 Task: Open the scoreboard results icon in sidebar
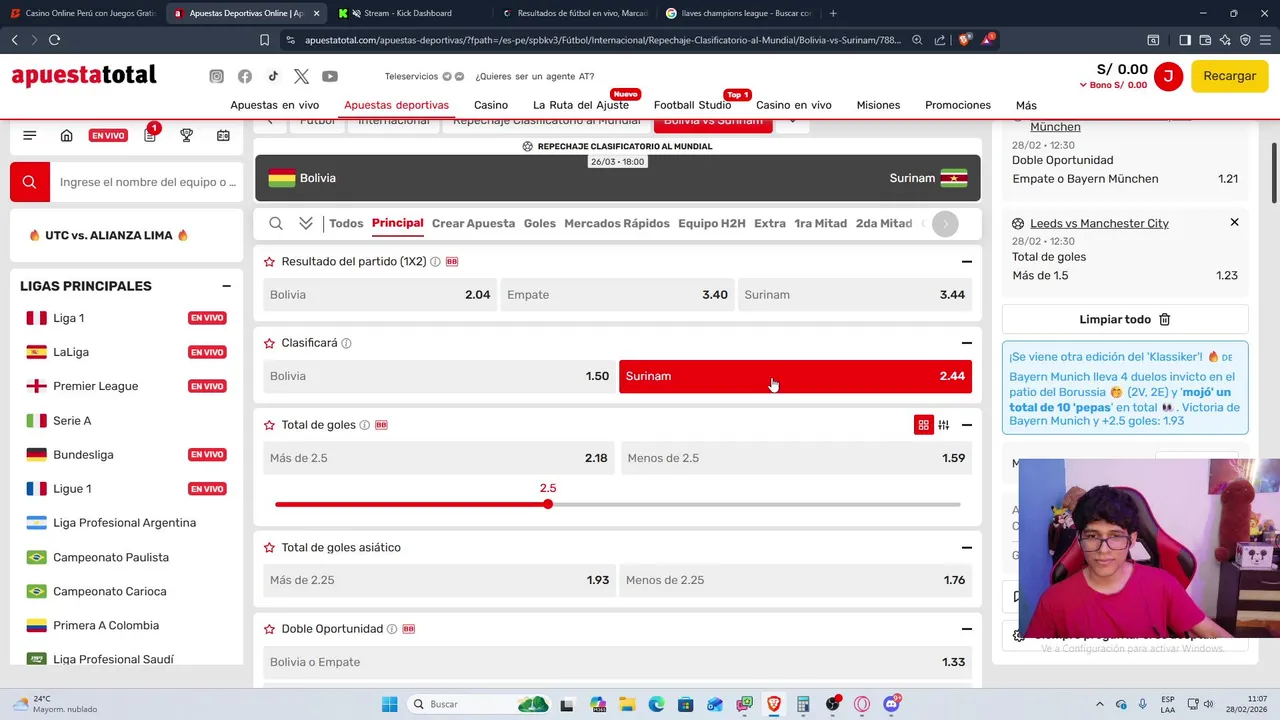click(x=223, y=135)
